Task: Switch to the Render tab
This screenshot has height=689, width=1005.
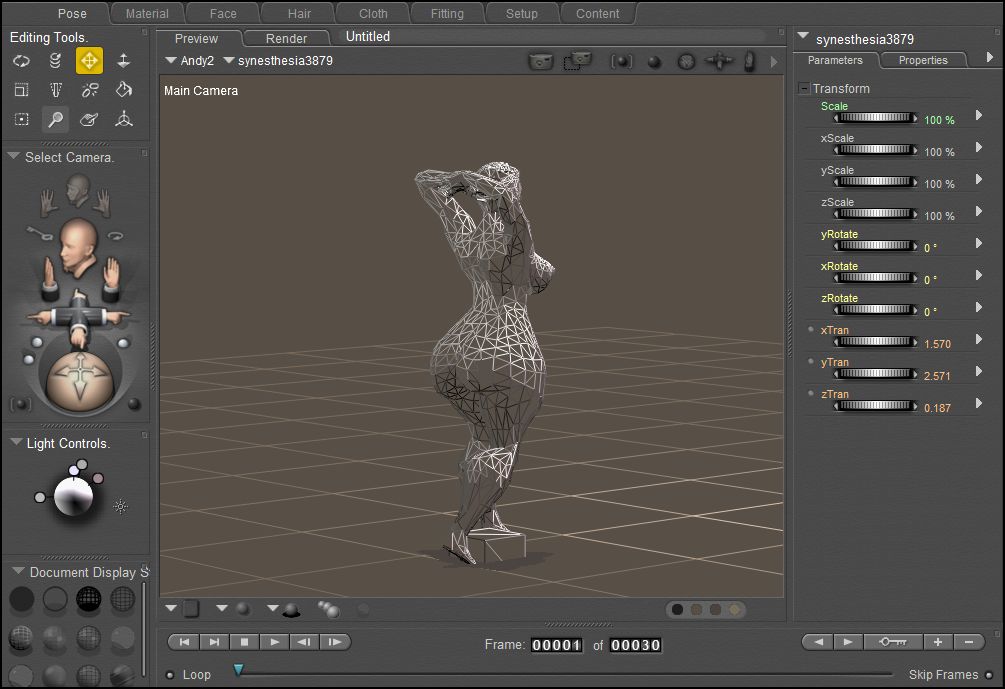Action: pyautogui.click(x=287, y=38)
